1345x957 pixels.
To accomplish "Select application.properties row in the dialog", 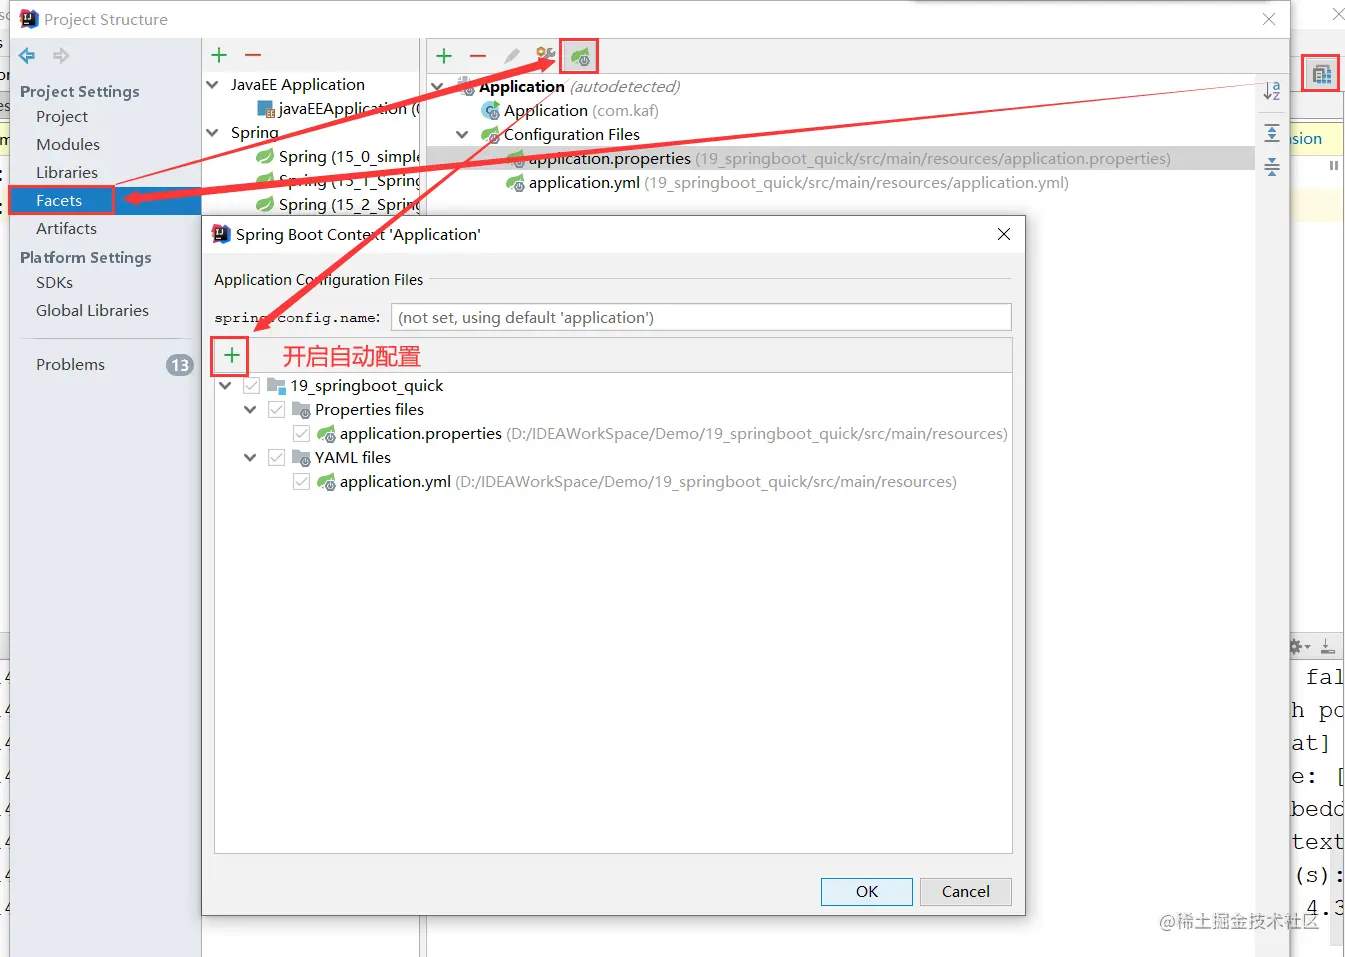I will [661, 434].
